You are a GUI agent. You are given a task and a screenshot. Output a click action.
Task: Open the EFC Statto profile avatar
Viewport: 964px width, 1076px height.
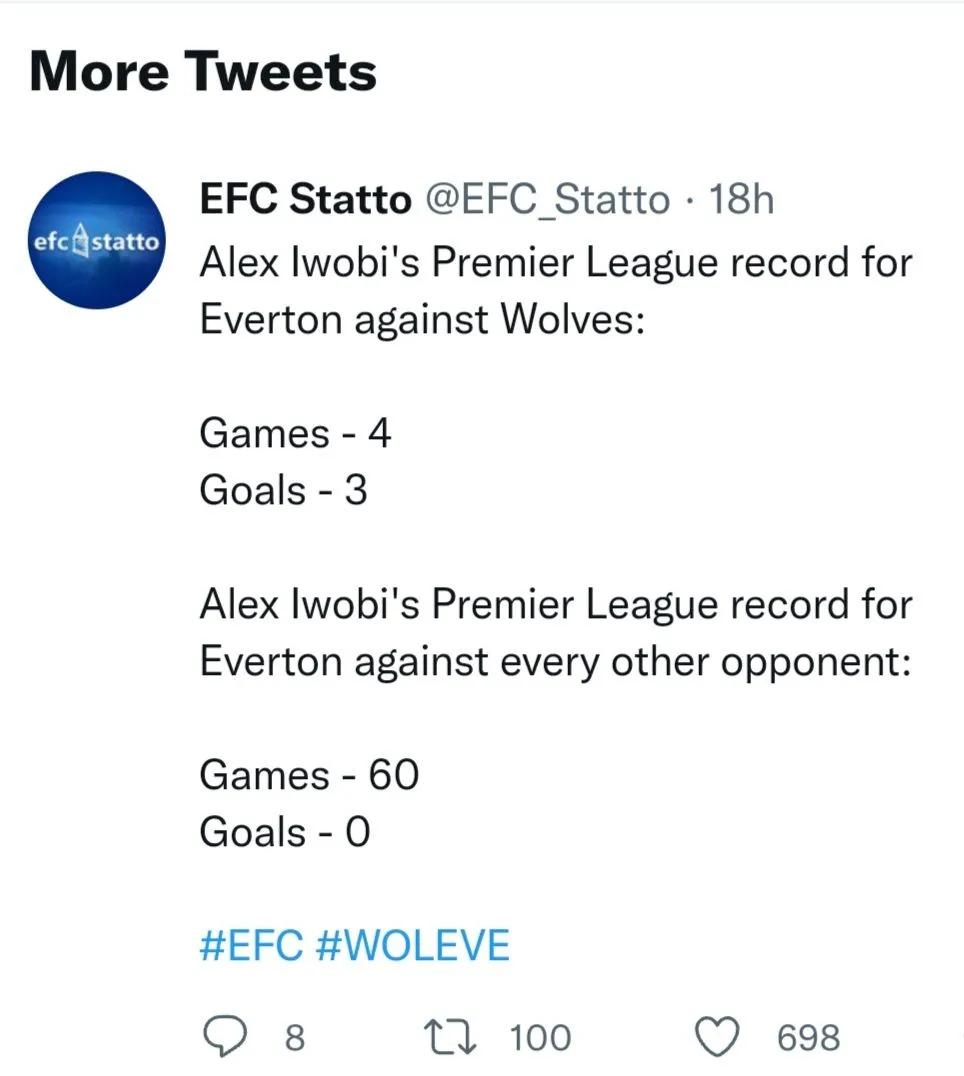(96, 241)
